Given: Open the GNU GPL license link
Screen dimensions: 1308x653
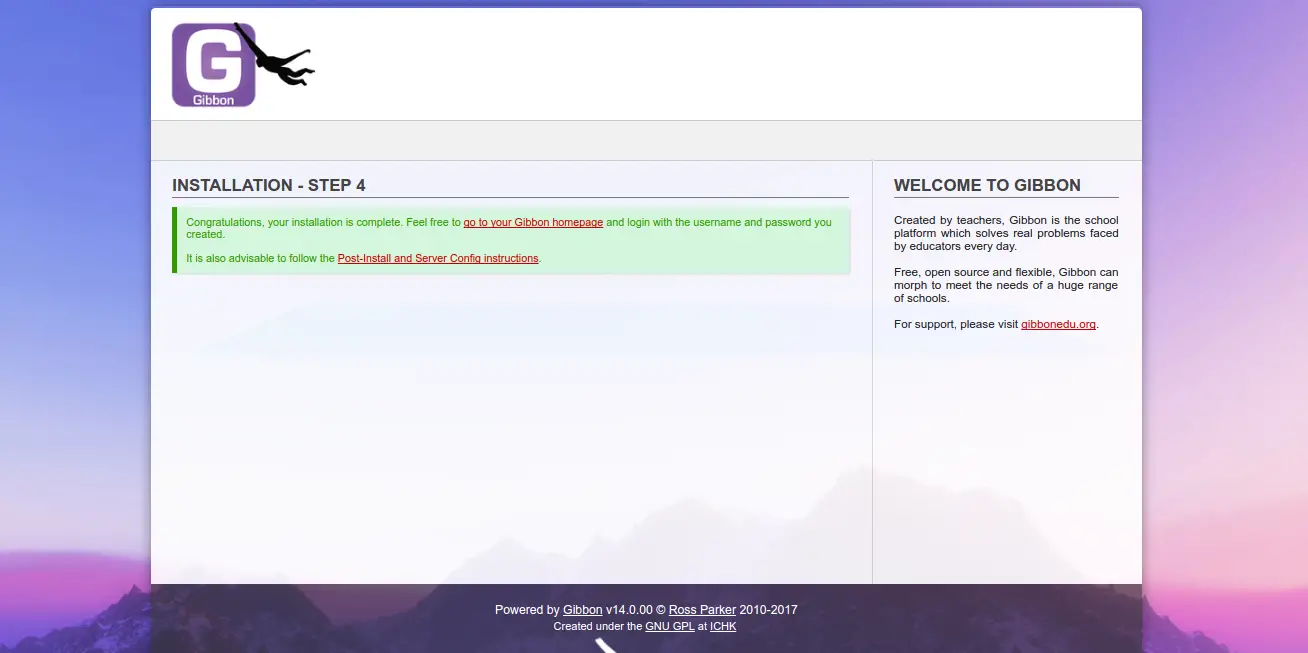Looking at the screenshot, I should [x=670, y=626].
